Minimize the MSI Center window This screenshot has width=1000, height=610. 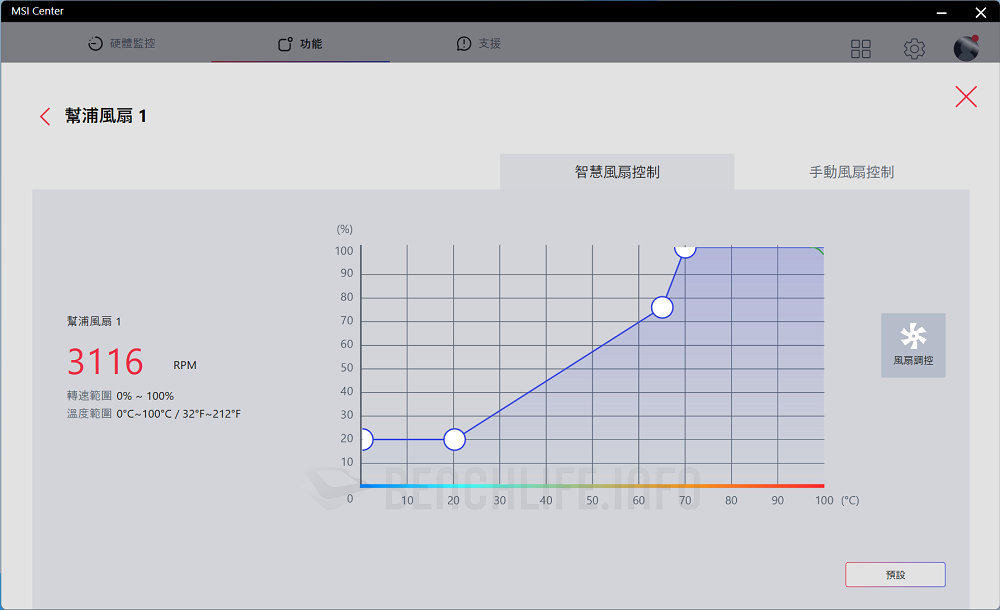click(940, 11)
